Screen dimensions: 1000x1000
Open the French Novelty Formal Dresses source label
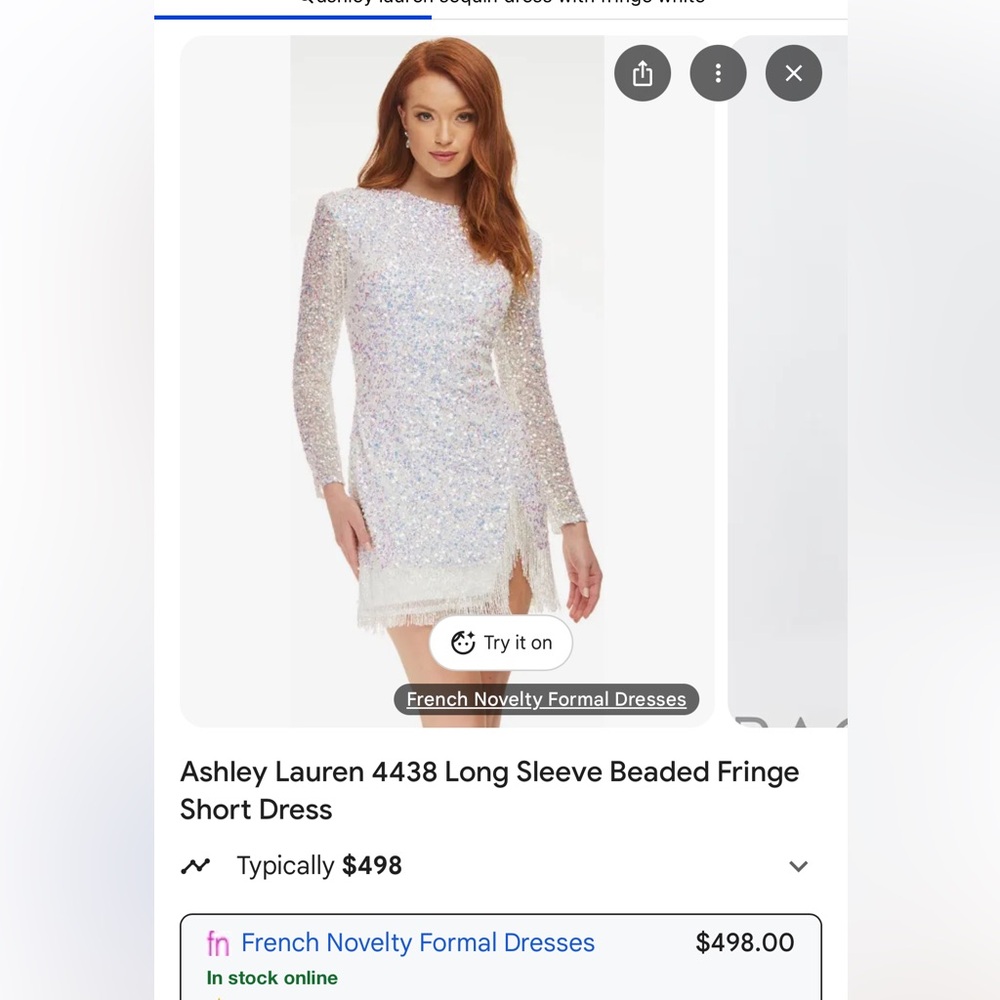click(546, 699)
